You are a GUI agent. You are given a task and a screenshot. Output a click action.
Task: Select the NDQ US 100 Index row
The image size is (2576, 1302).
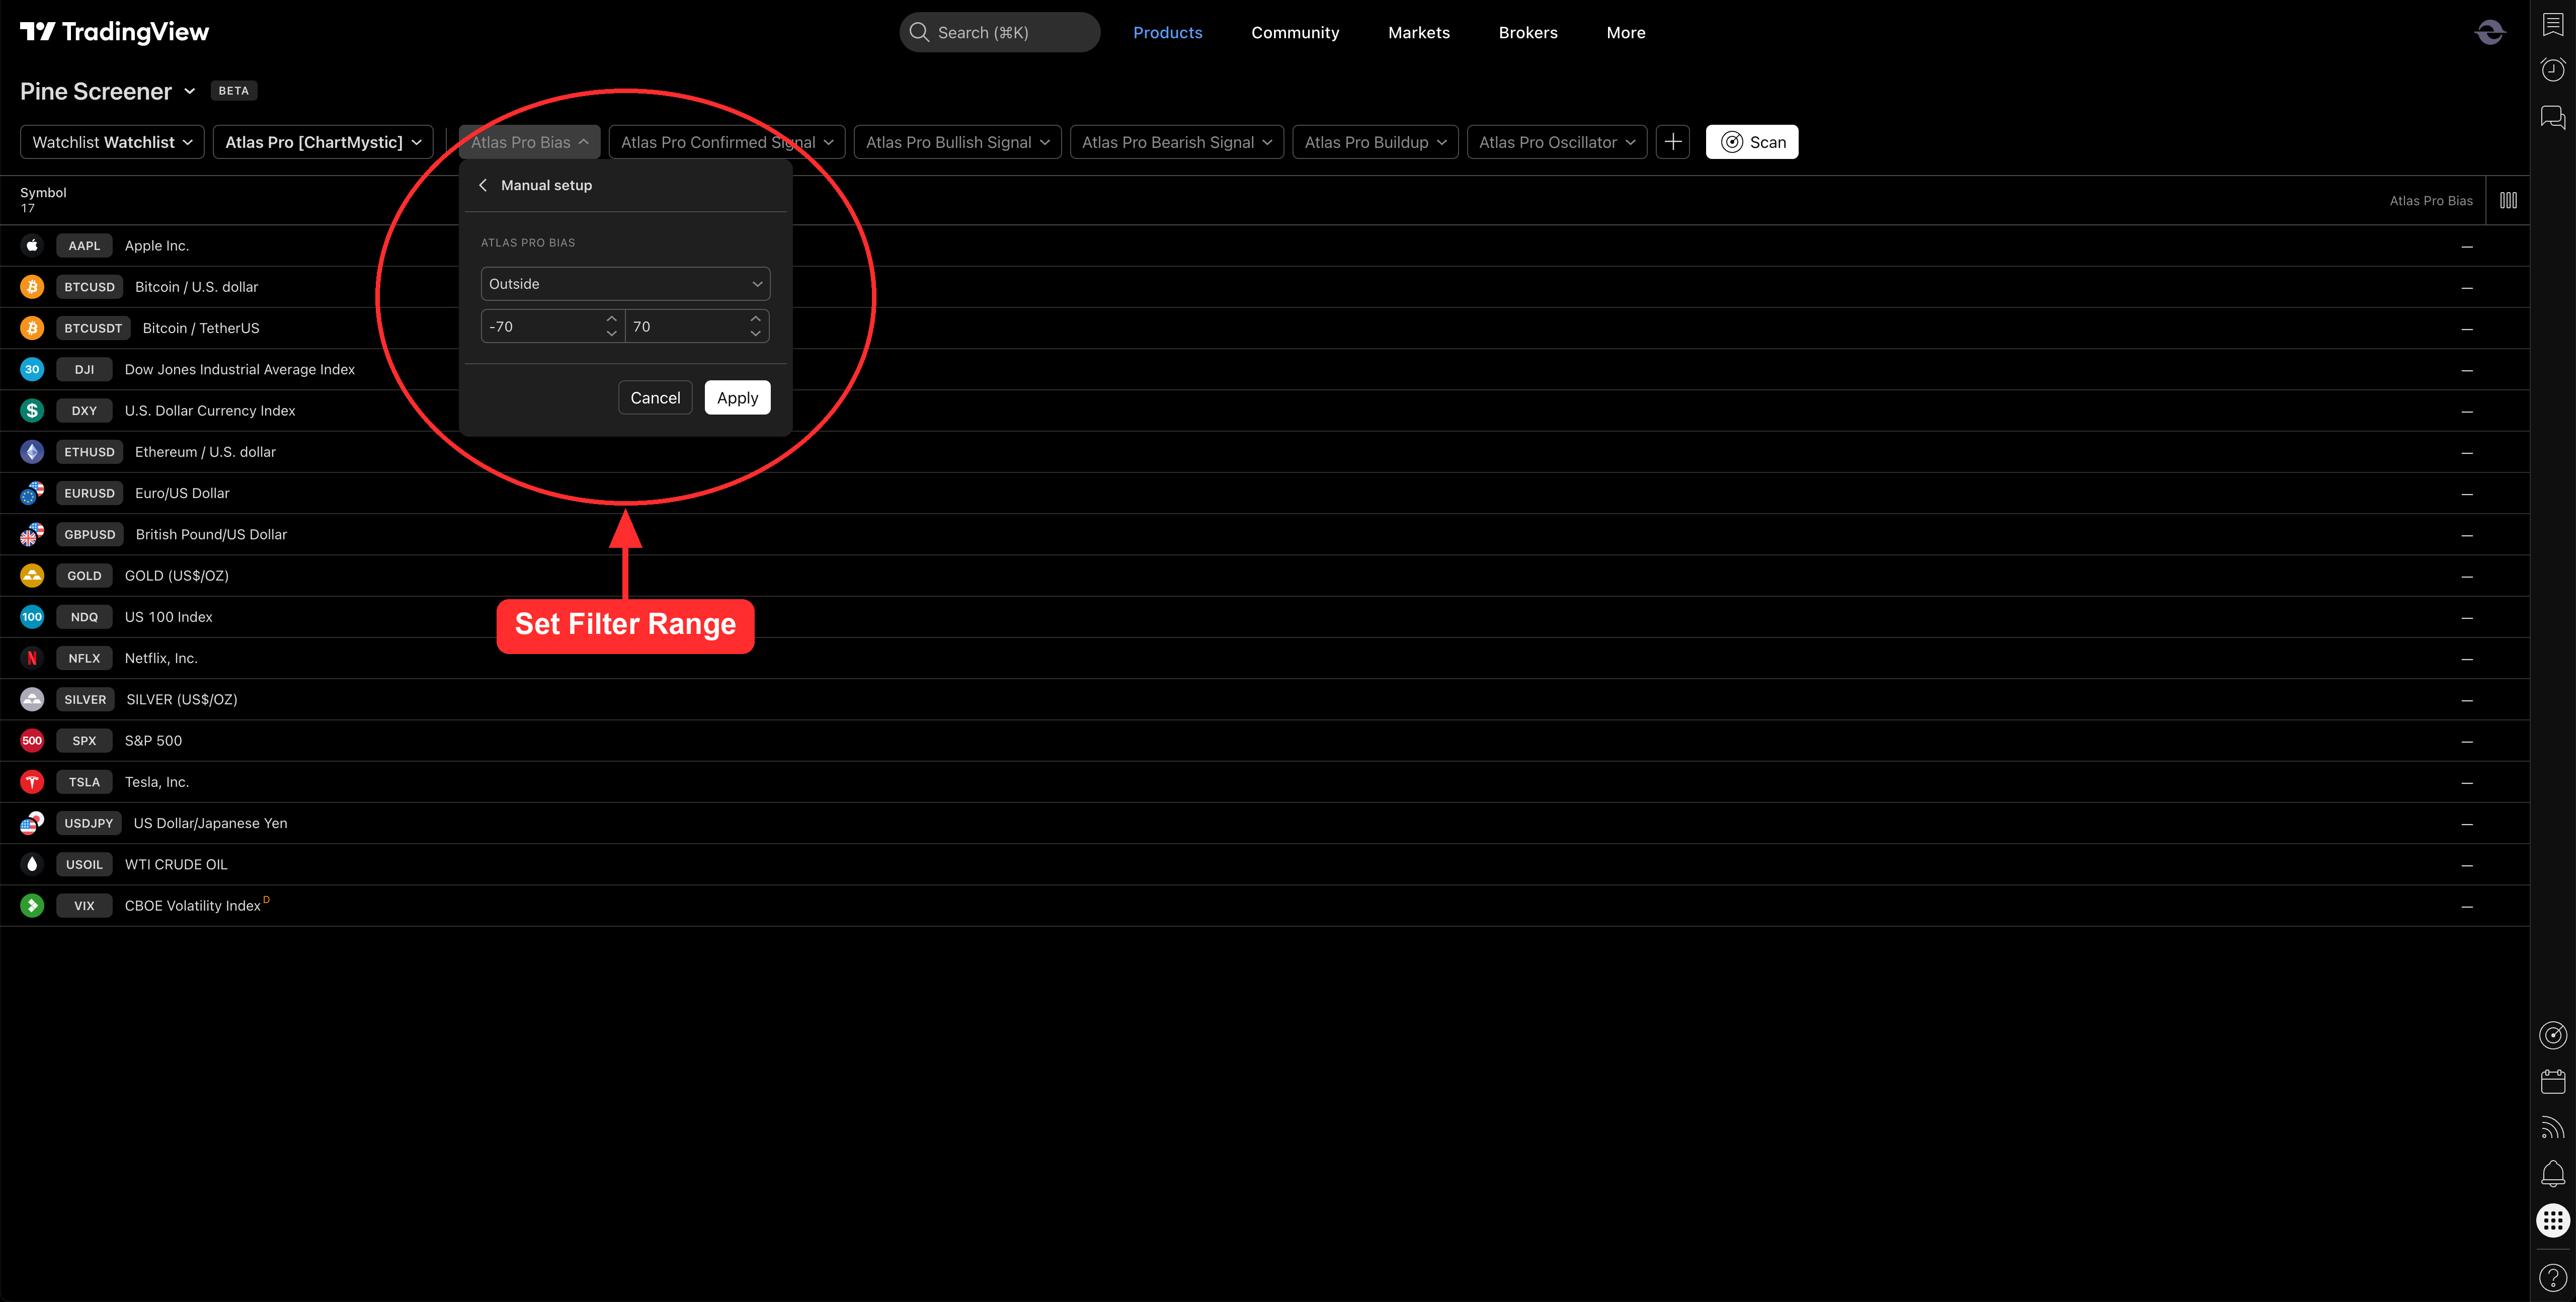coord(1265,617)
